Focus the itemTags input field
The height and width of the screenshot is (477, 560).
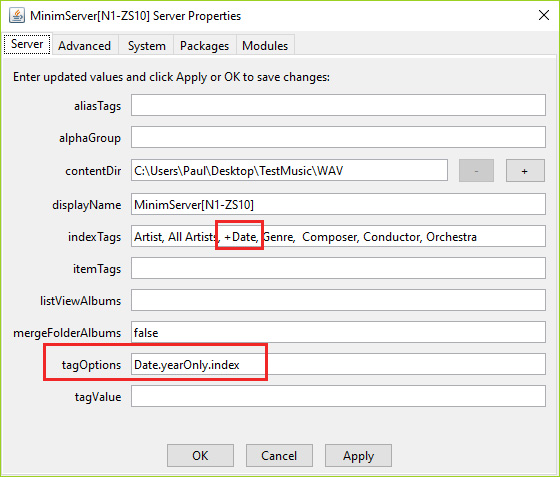click(x=338, y=268)
